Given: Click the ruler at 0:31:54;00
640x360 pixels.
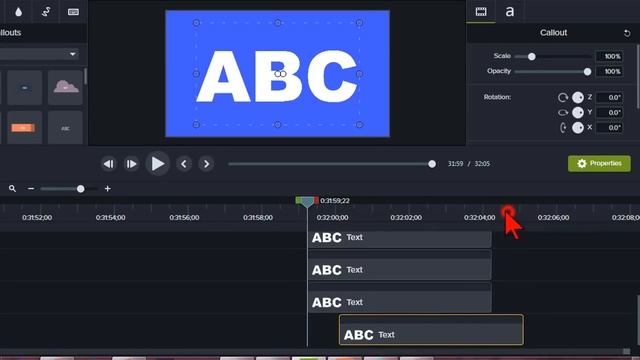Looking at the screenshot, I should (x=111, y=218).
